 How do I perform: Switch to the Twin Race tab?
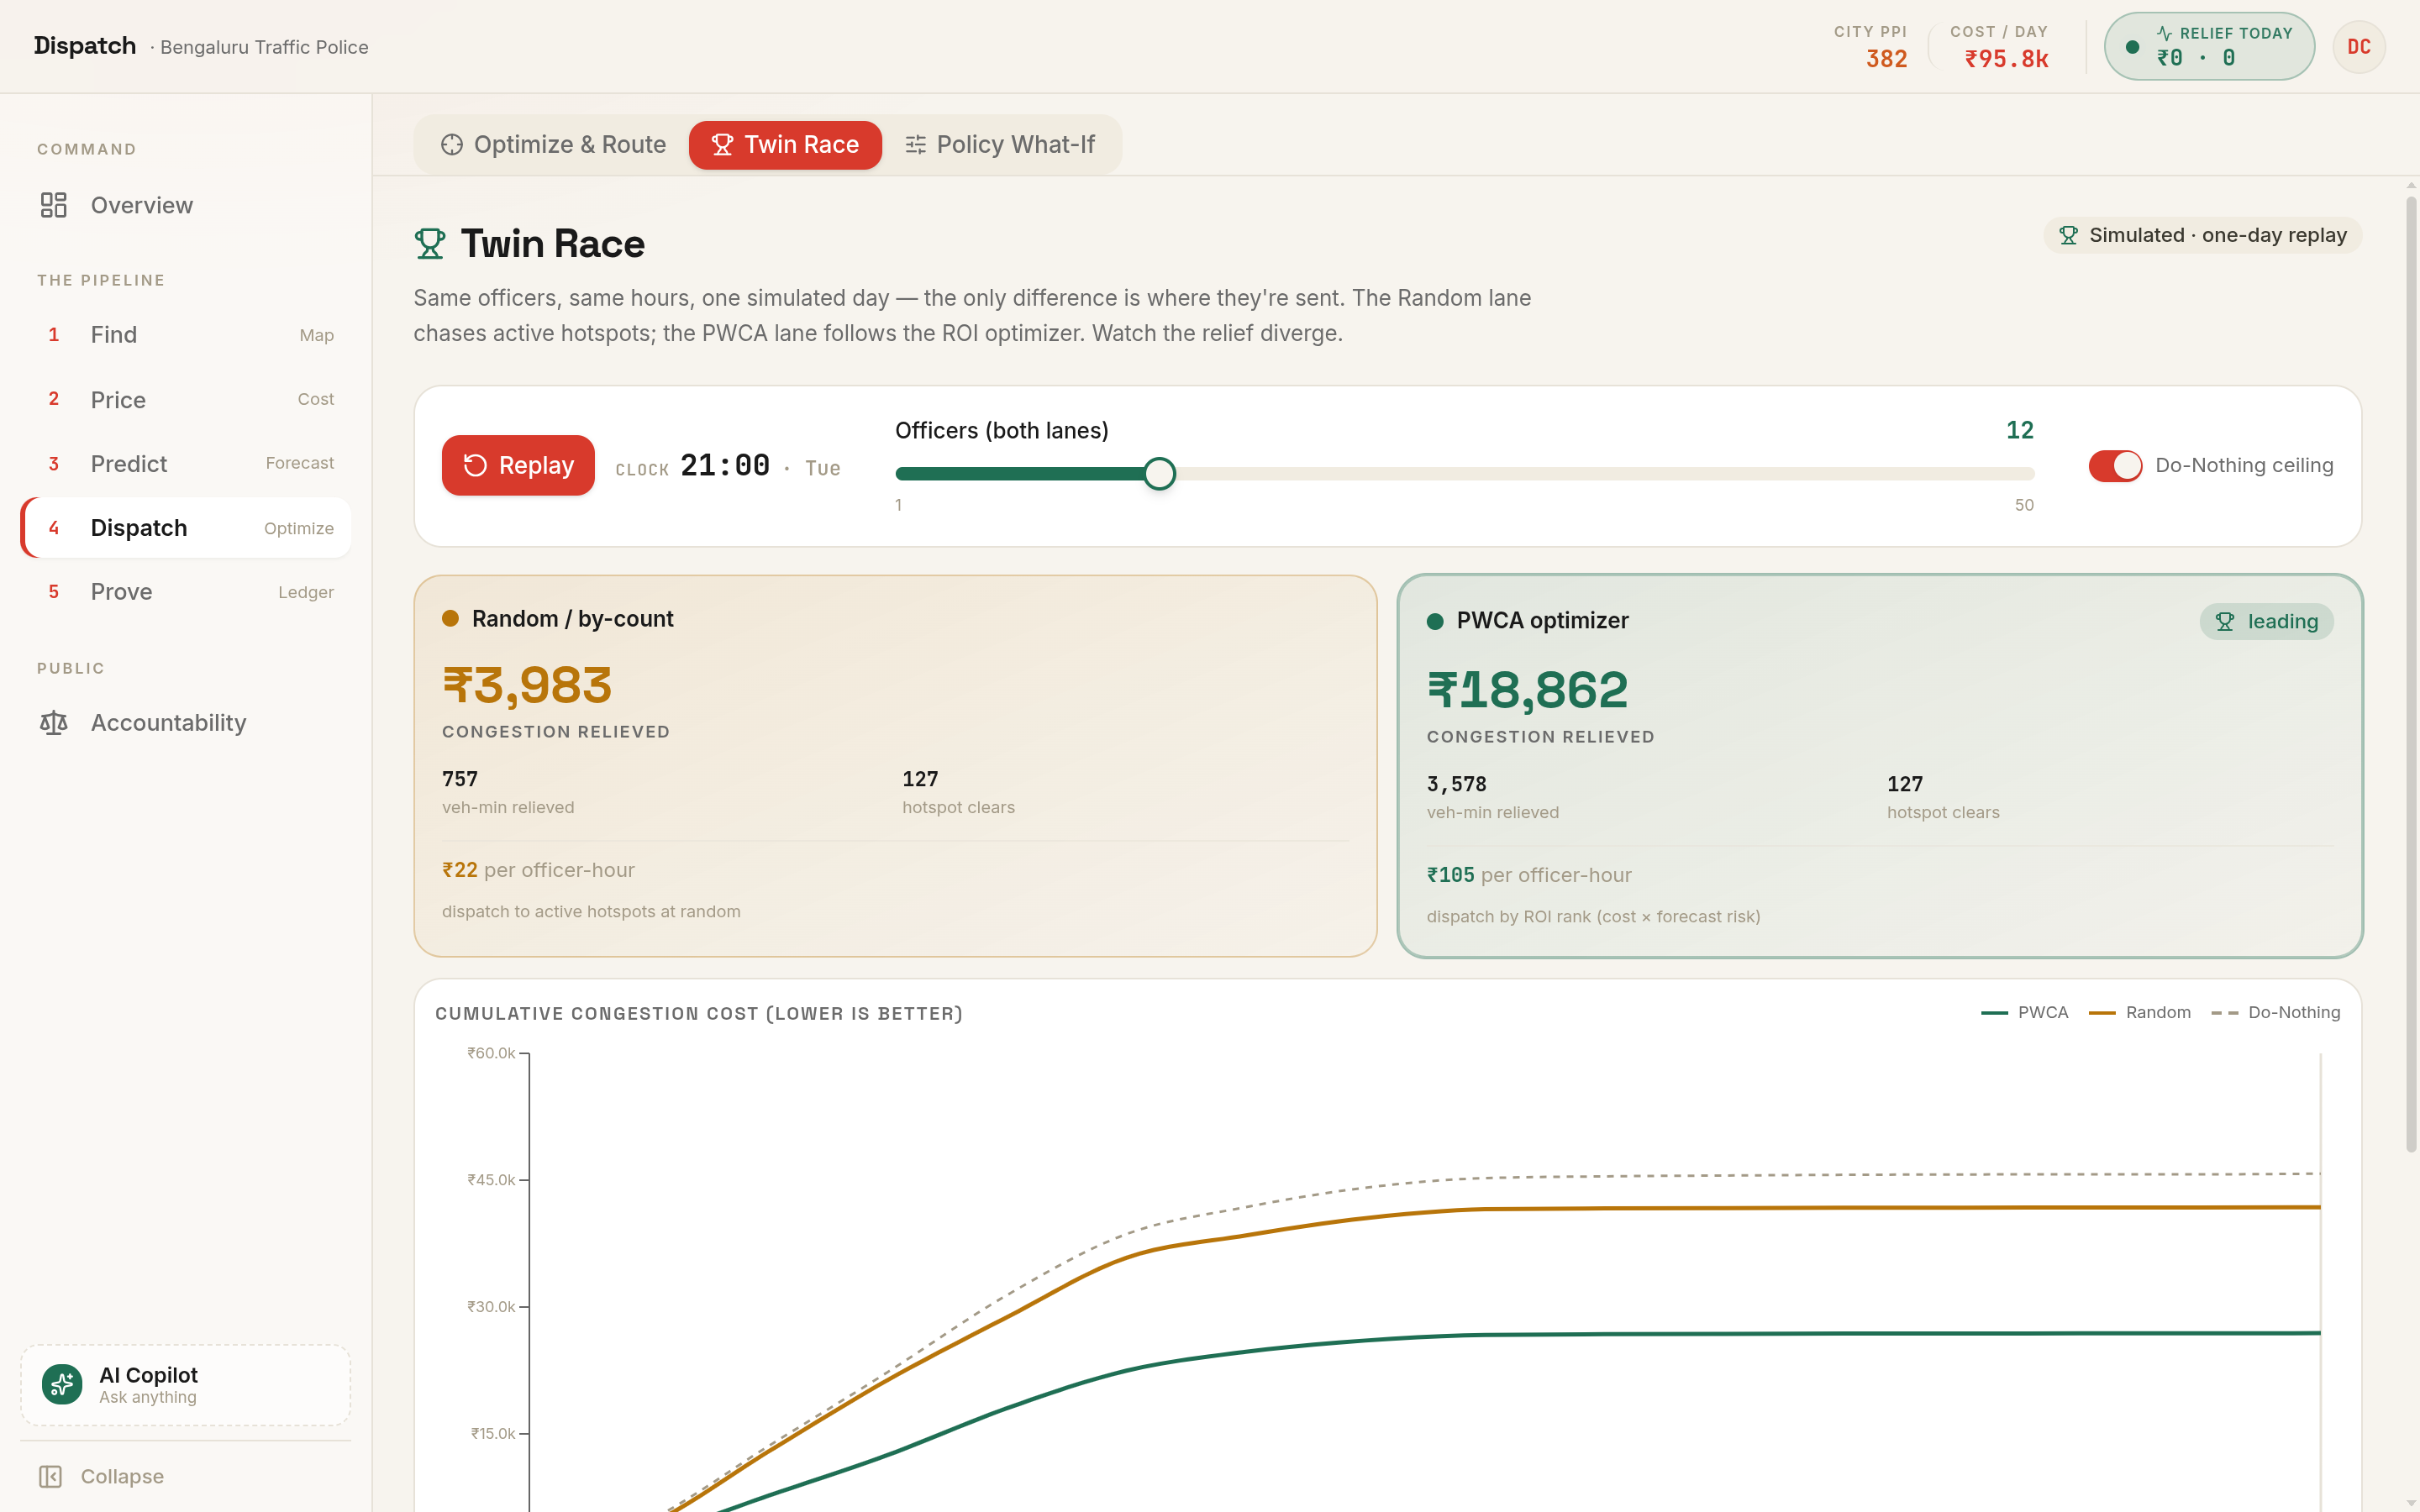(785, 145)
